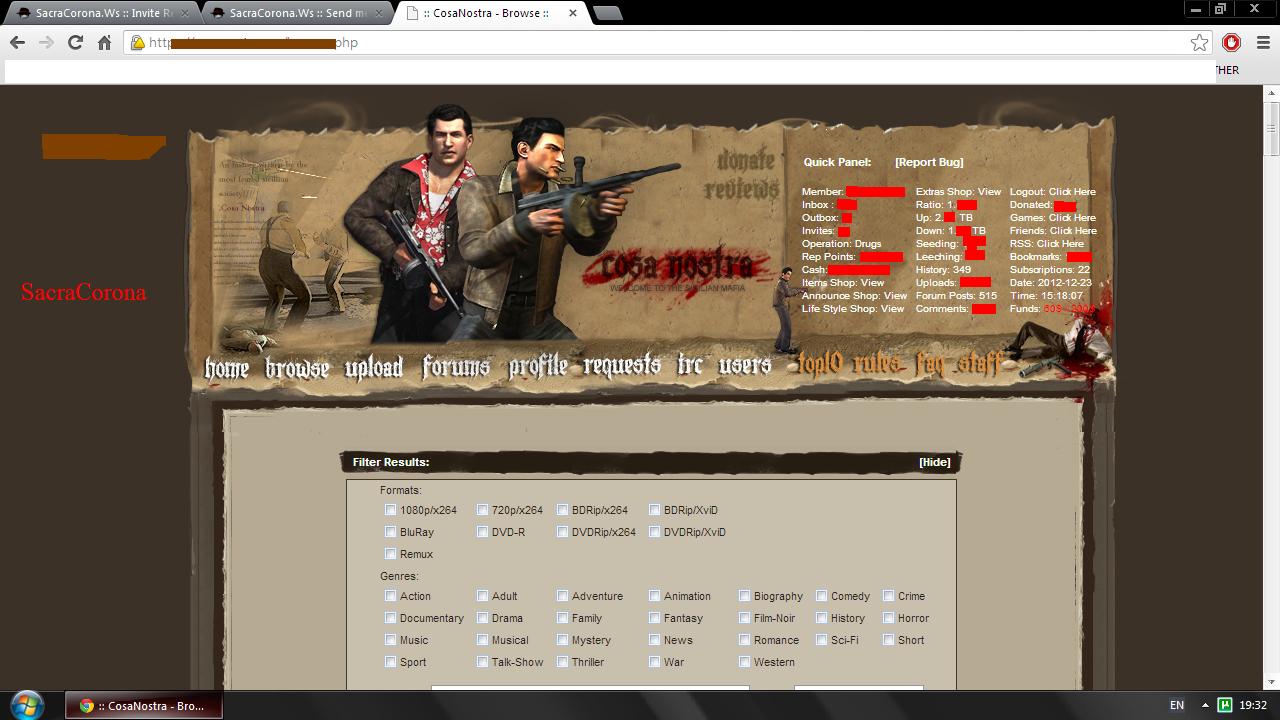This screenshot has width=1280, height=720.
Task: Close the SacraCorona.Ws Invite tab
Action: [x=185, y=13]
